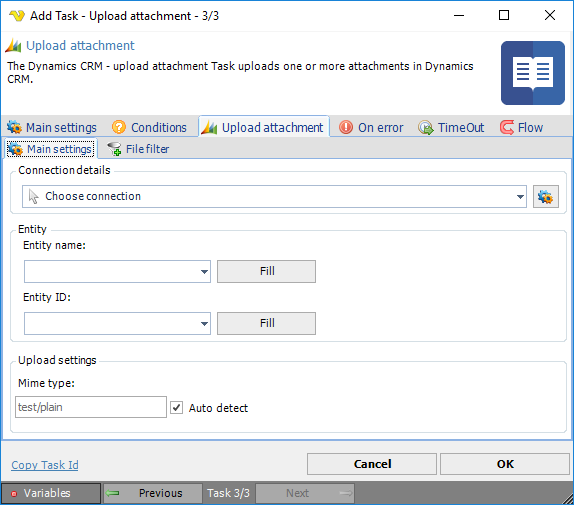Click the VisualCron title bar logo
The height and width of the screenshot is (505, 574).
tap(16, 16)
